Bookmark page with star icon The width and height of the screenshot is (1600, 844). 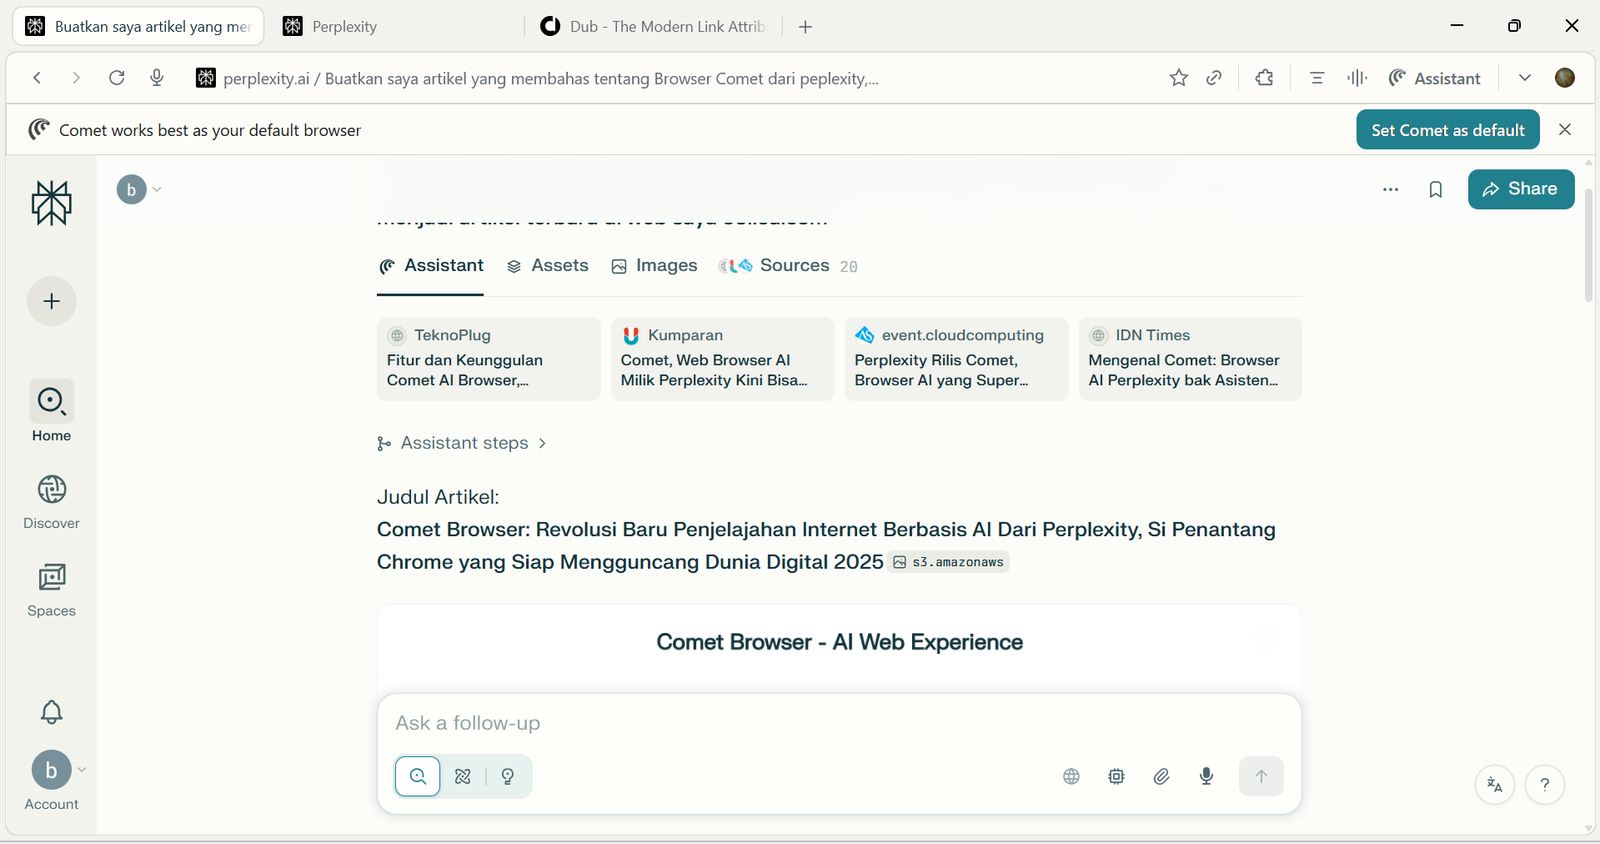tap(1179, 78)
